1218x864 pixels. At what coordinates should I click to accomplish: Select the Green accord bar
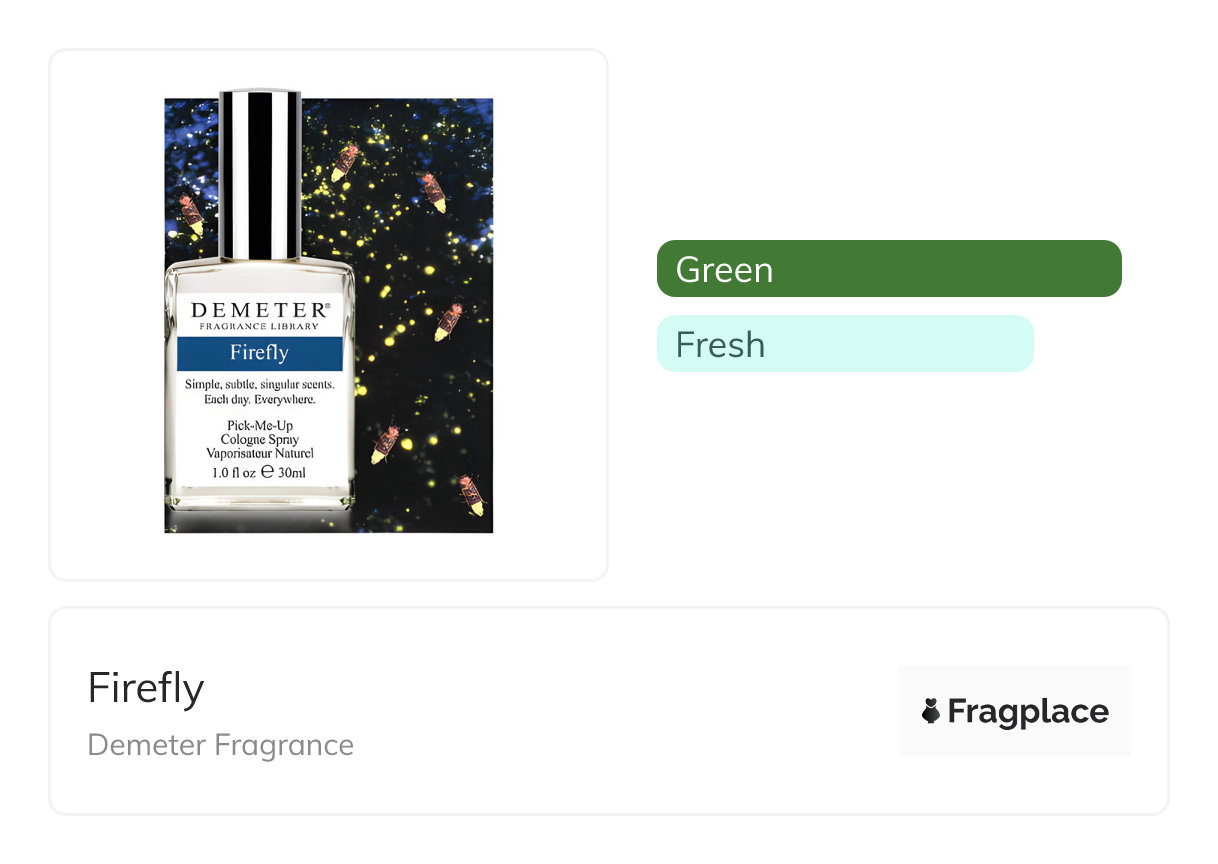coord(888,269)
